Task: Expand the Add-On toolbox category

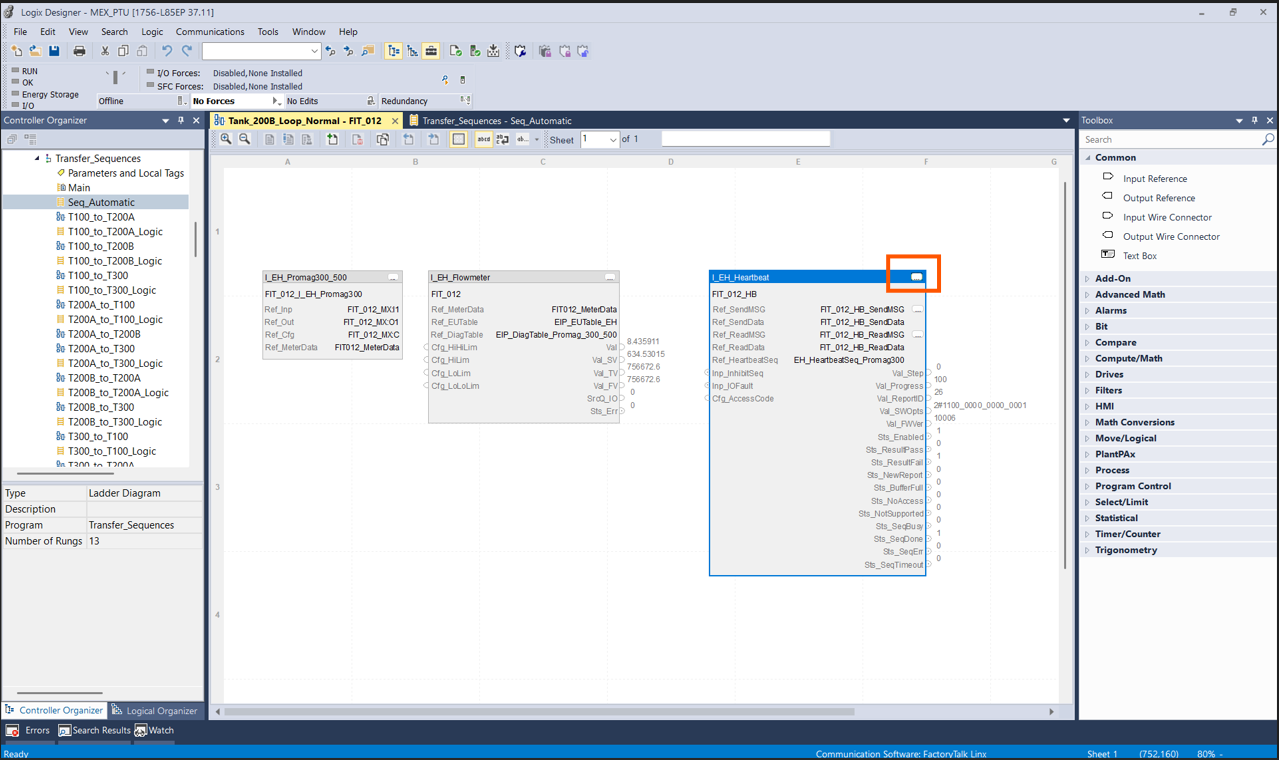Action: (x=1088, y=279)
